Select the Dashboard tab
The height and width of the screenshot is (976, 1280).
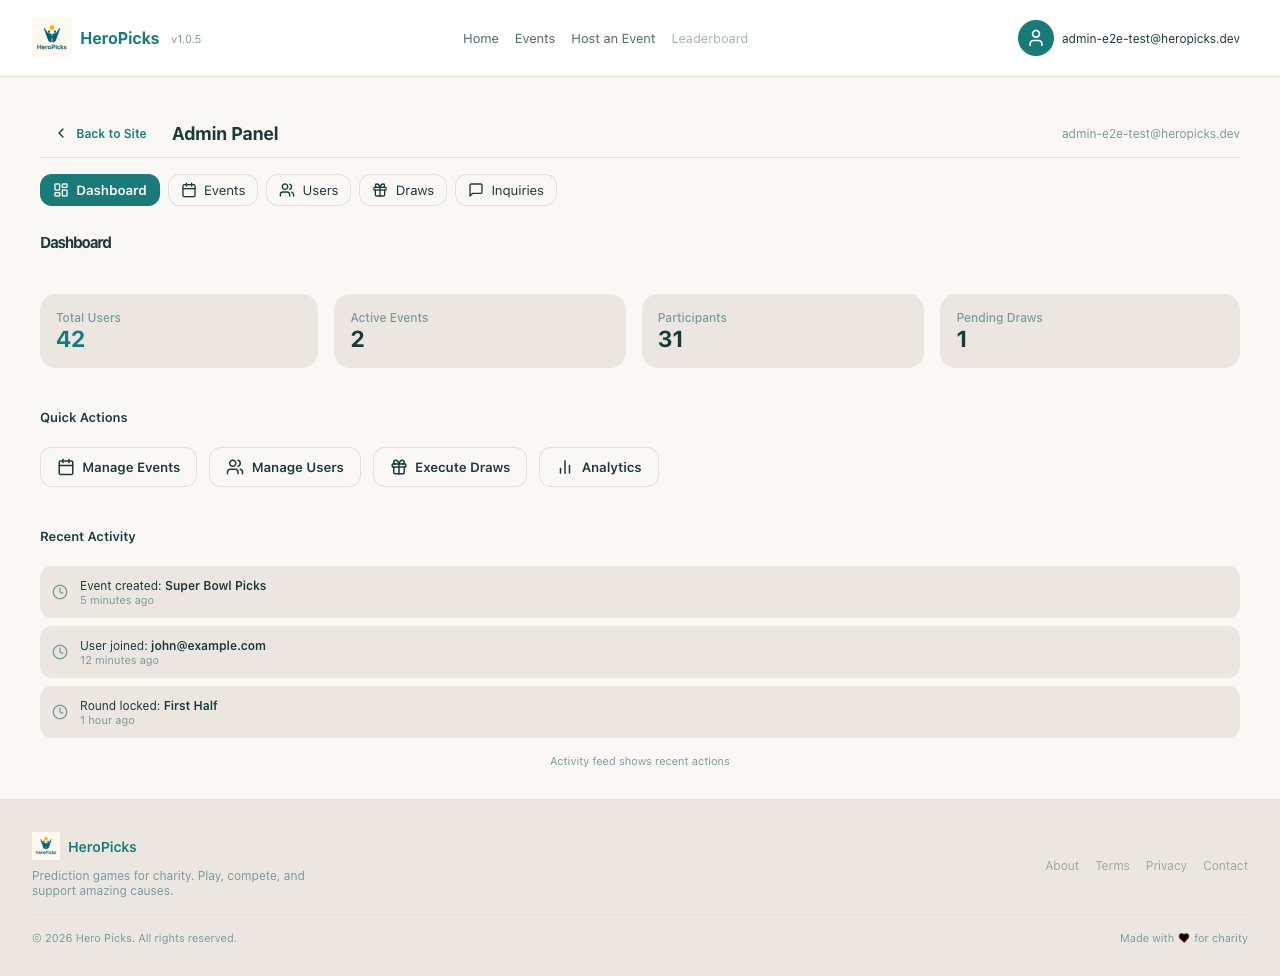pos(100,190)
